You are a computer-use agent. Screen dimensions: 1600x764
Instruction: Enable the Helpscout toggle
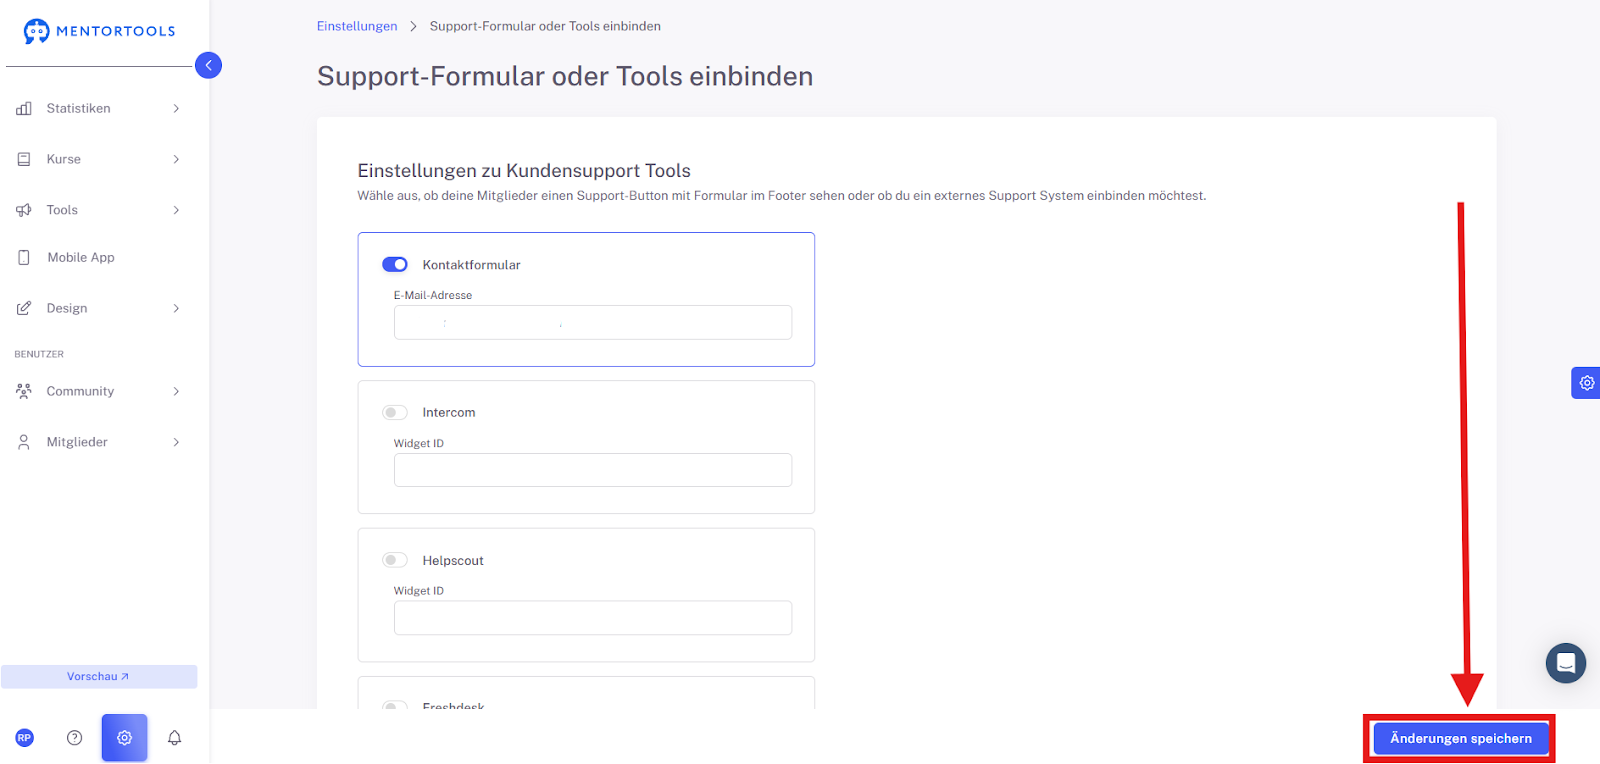[395, 561]
